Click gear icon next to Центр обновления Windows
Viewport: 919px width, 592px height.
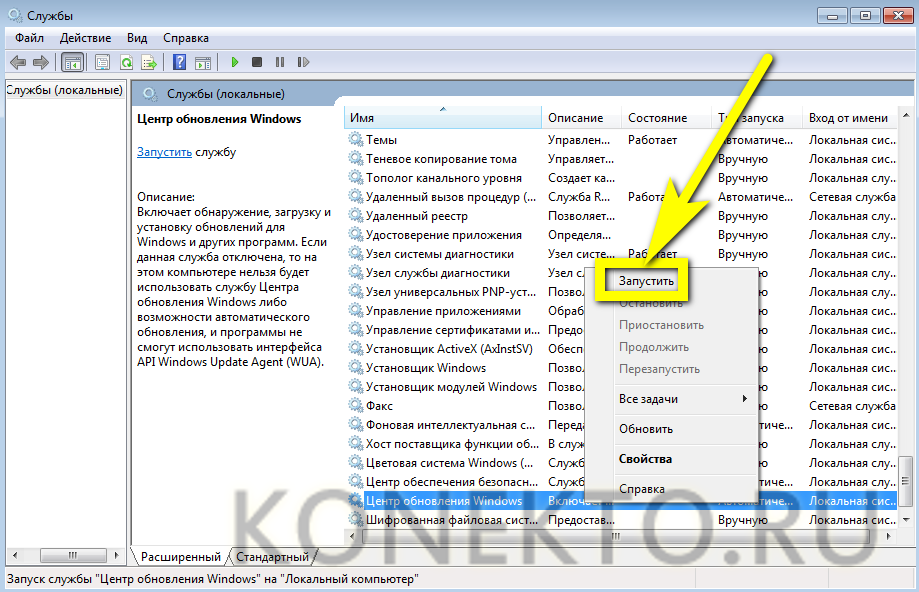tap(355, 501)
